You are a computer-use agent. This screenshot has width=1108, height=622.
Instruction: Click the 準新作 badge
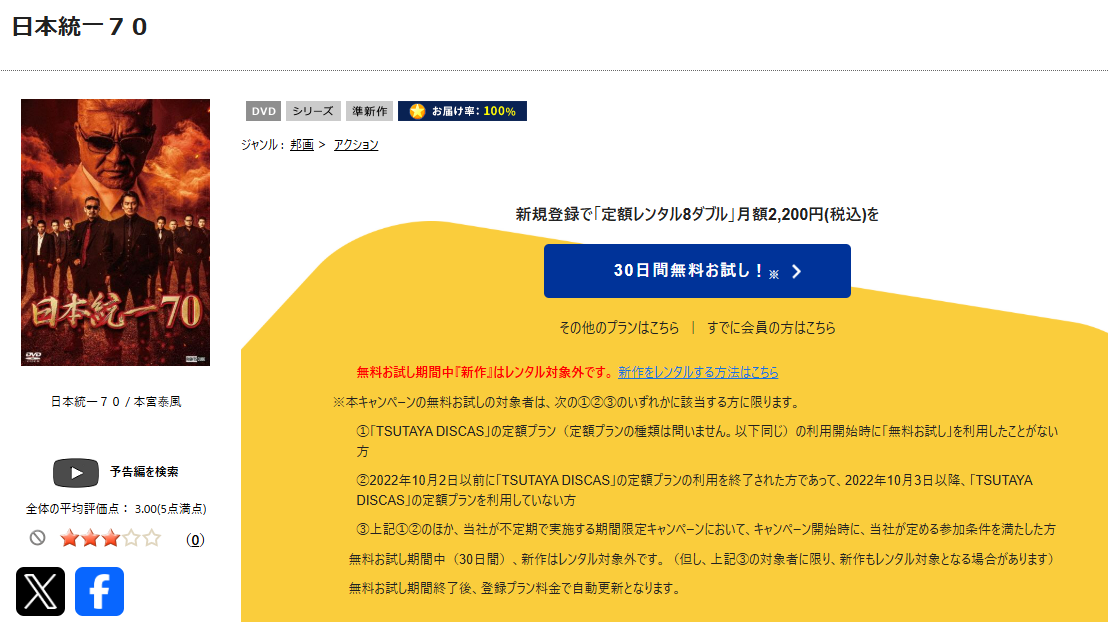369,111
